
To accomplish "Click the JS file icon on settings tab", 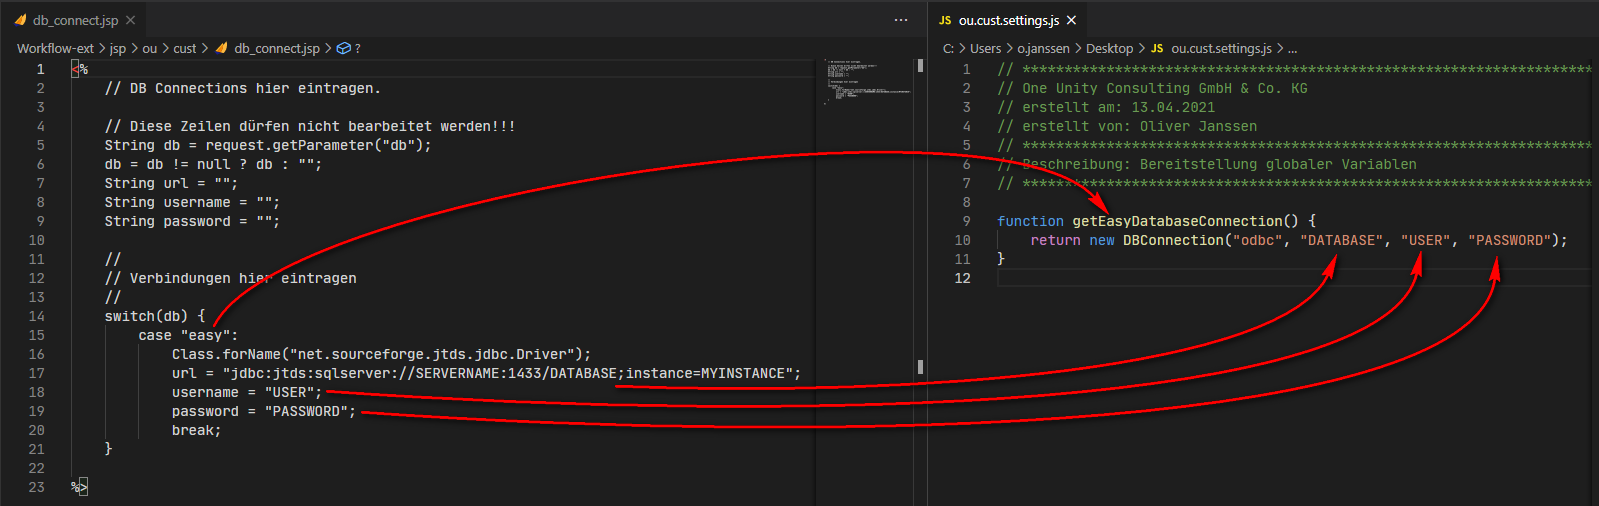I will [945, 20].
